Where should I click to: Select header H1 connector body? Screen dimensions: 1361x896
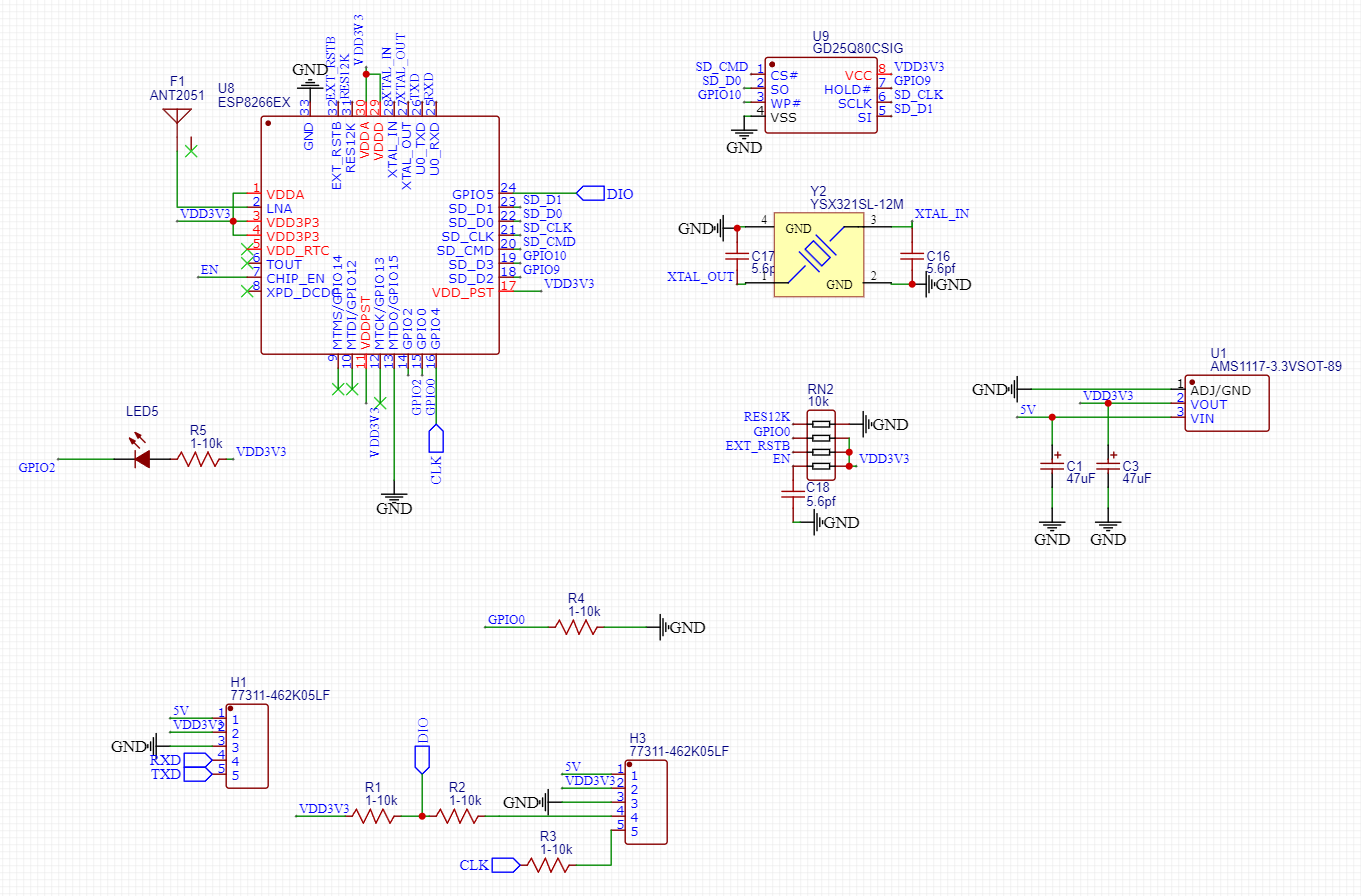coord(247,746)
